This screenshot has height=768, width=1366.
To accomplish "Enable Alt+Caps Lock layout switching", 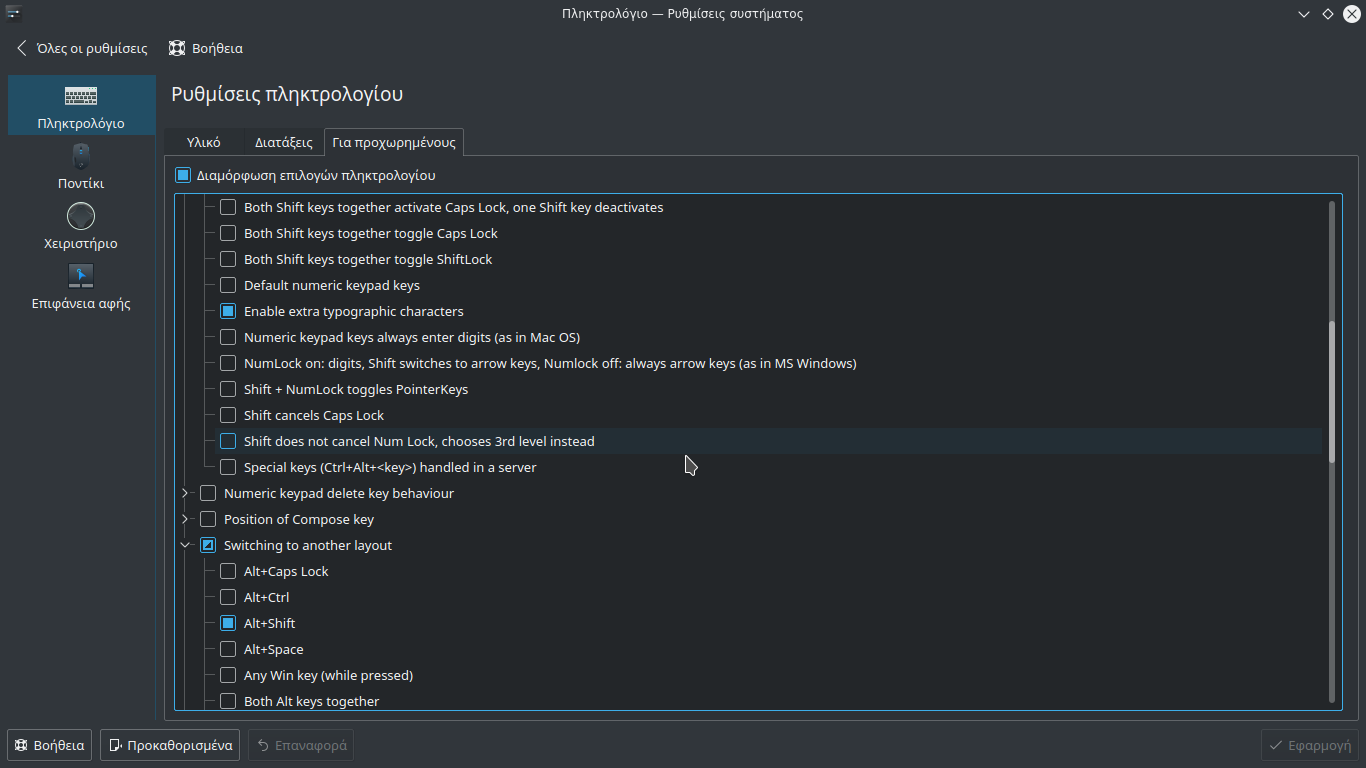I will [x=228, y=571].
